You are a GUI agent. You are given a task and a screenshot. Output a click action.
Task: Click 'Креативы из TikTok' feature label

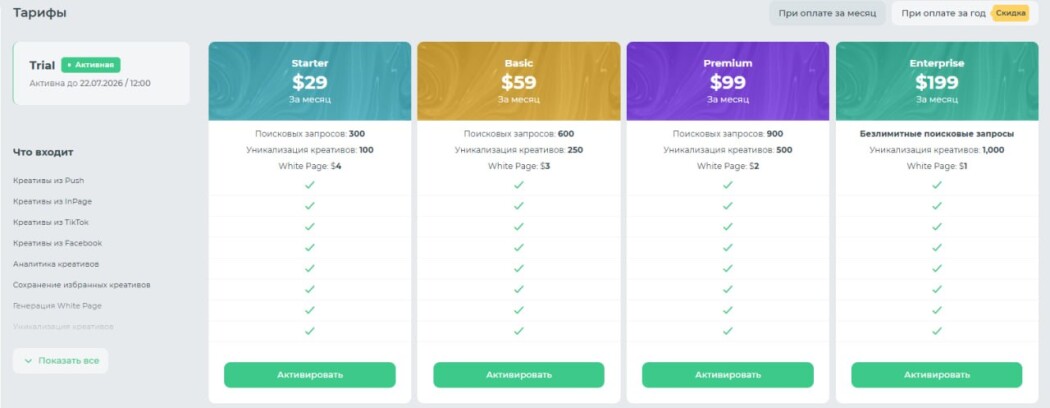pos(51,222)
